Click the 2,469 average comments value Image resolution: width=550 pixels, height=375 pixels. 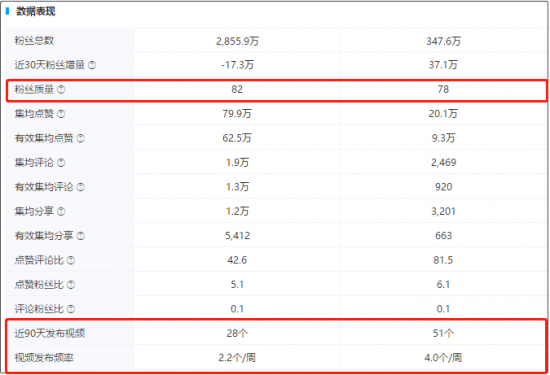[443, 162]
